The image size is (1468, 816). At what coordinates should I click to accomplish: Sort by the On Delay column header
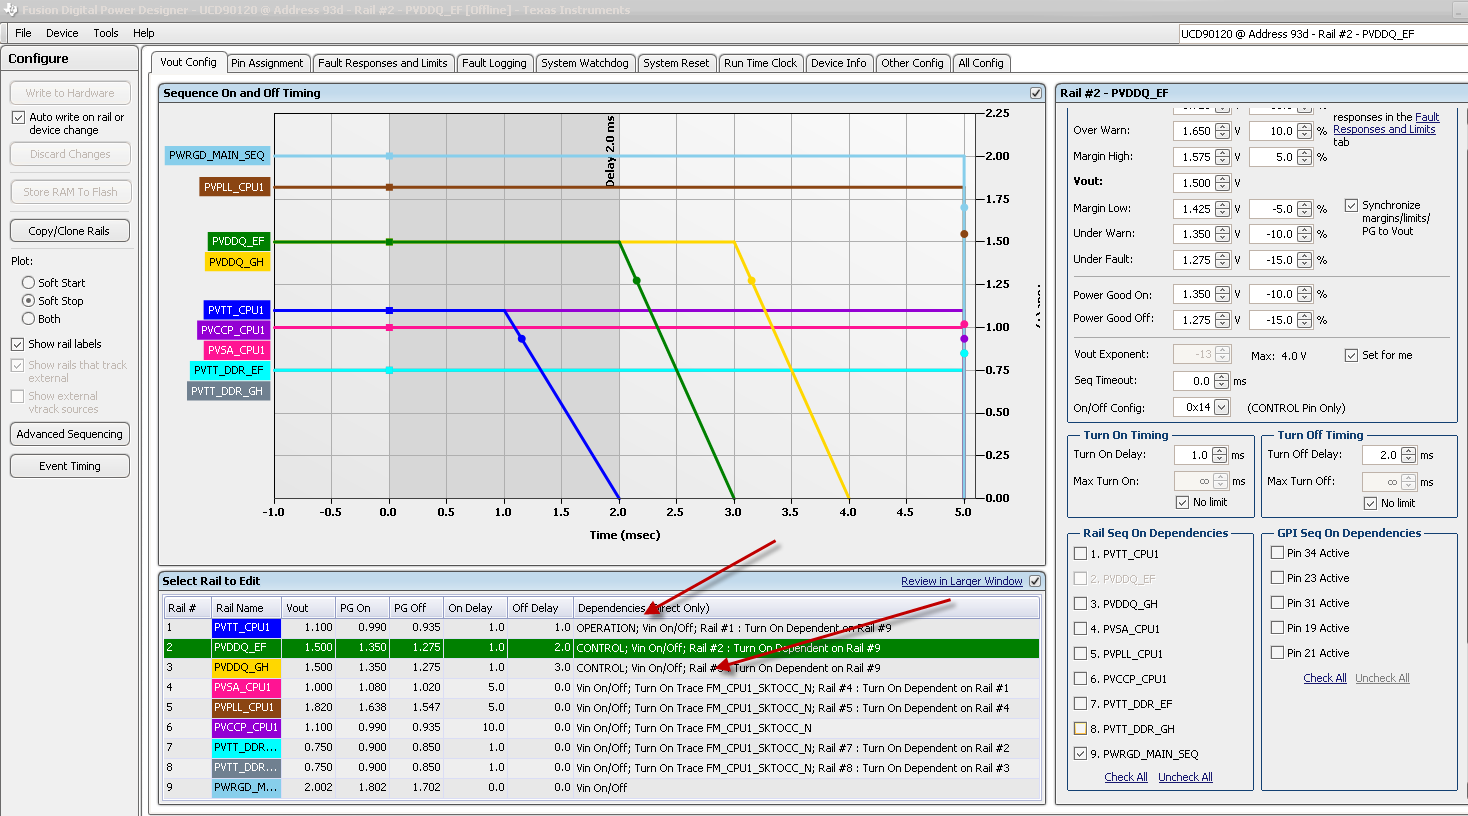click(x=475, y=608)
